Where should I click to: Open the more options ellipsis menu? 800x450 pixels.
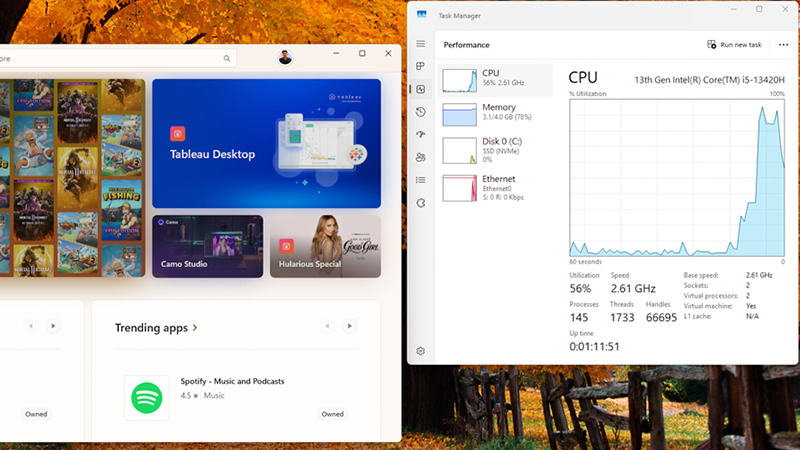click(783, 45)
